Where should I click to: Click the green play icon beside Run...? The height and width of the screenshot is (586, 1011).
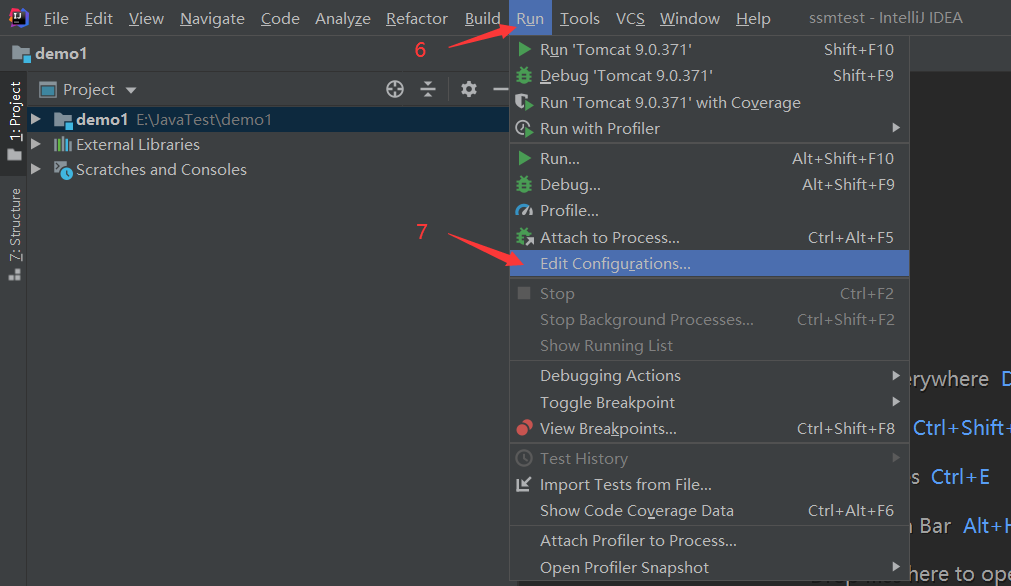coord(525,159)
